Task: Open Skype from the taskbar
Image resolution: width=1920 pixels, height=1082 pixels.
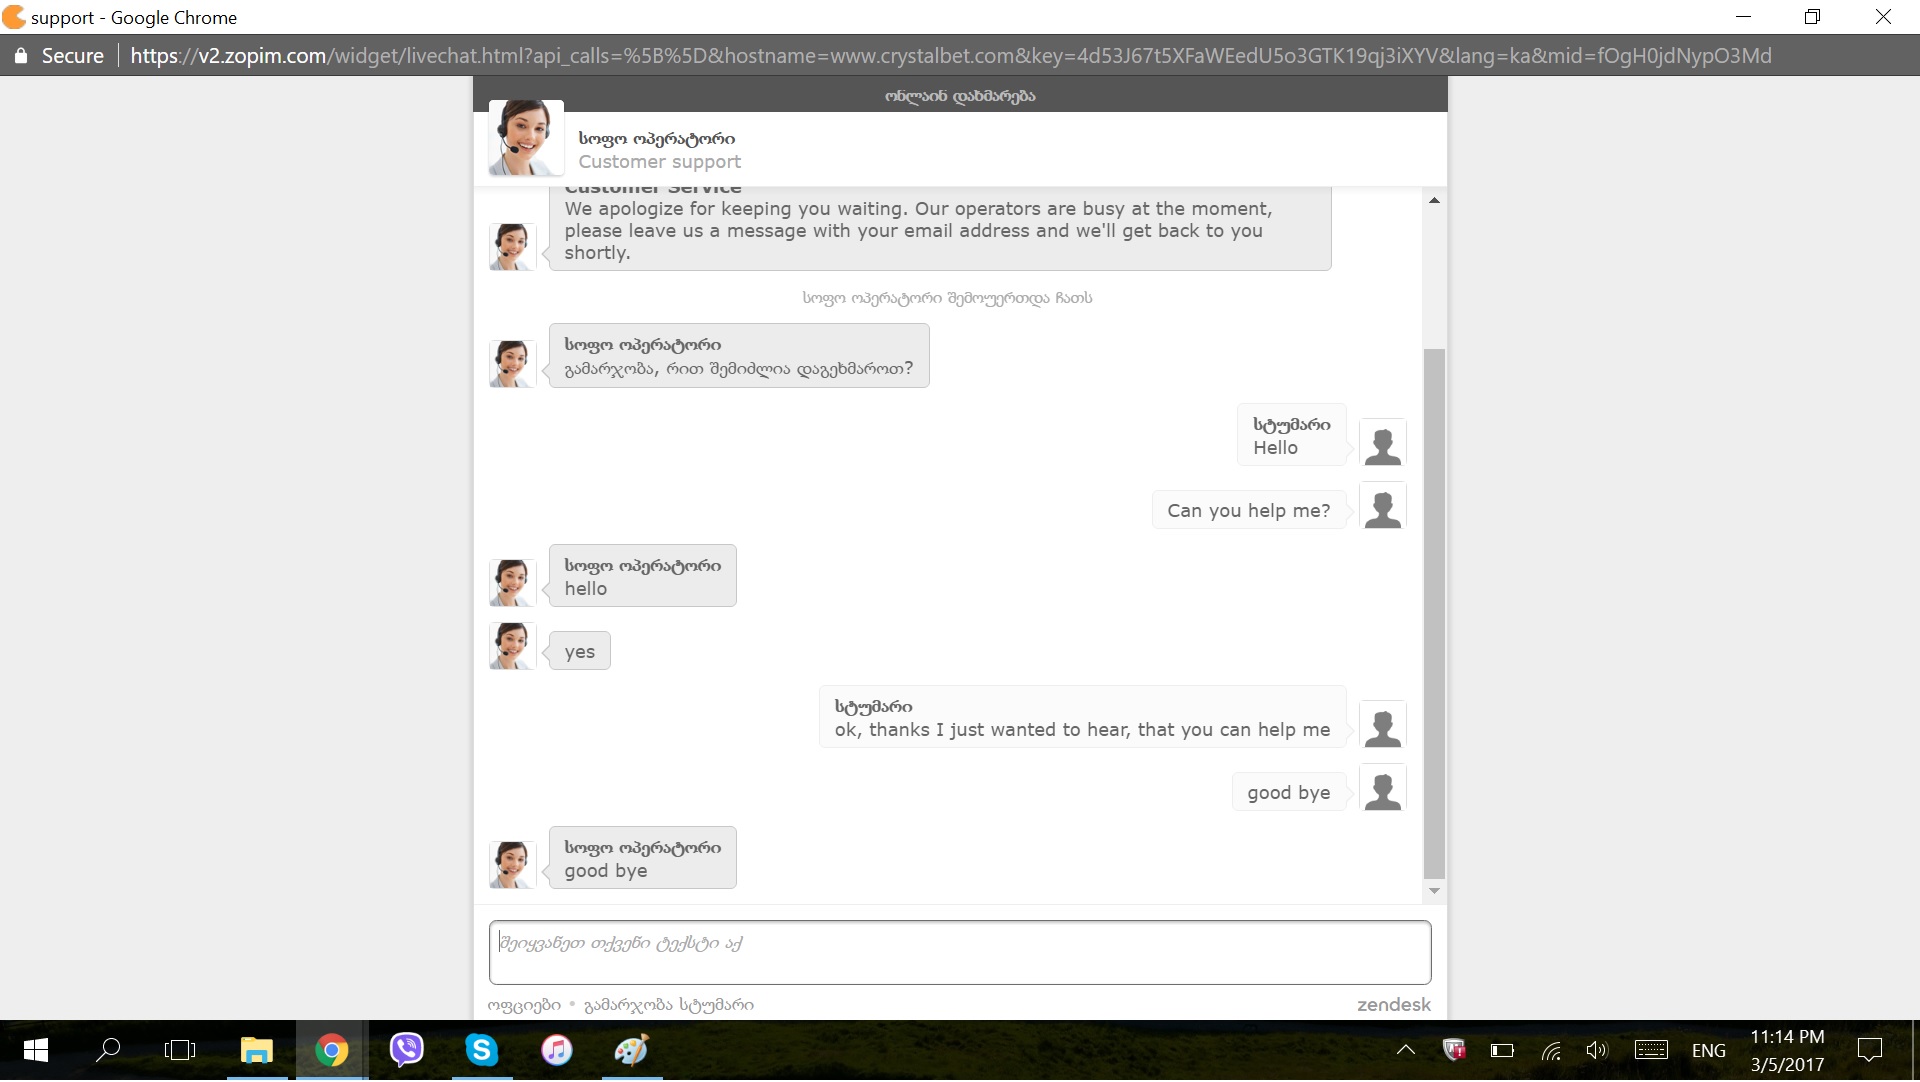Action: (481, 1050)
